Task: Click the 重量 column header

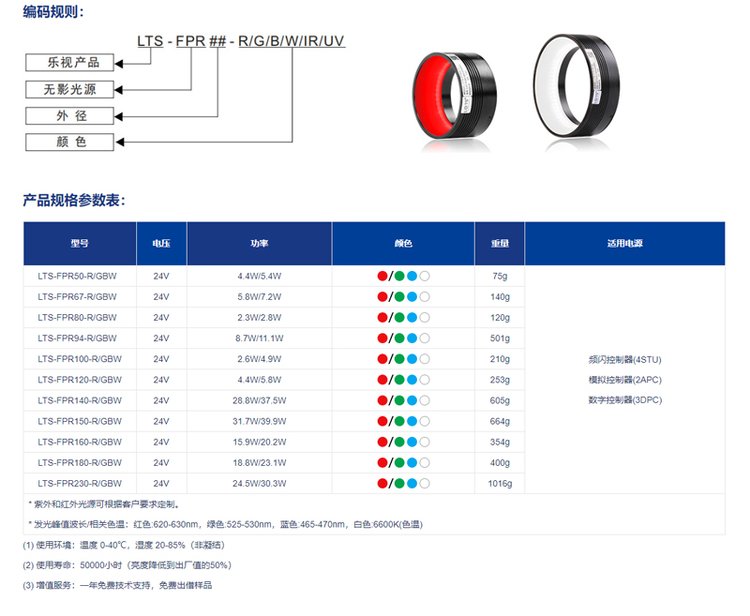Action: click(500, 244)
